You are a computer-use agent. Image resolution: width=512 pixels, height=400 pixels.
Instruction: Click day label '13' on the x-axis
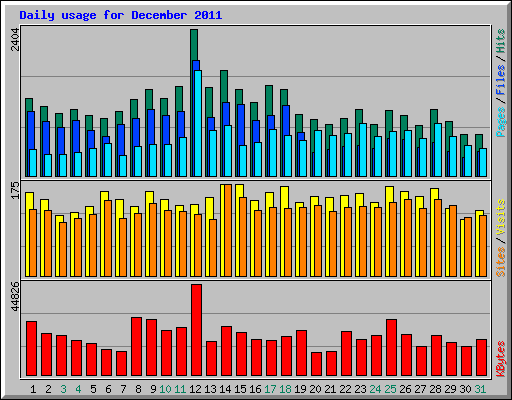click(210, 389)
